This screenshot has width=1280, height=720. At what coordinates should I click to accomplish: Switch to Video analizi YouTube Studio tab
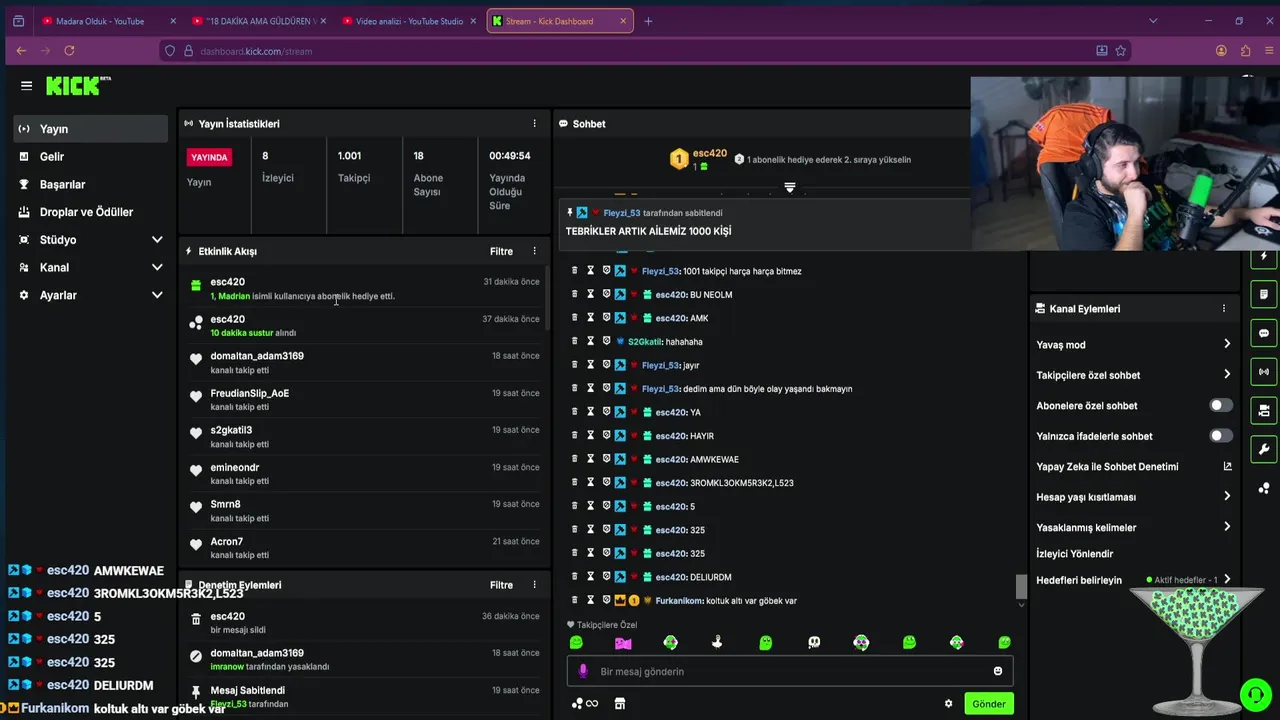click(408, 21)
